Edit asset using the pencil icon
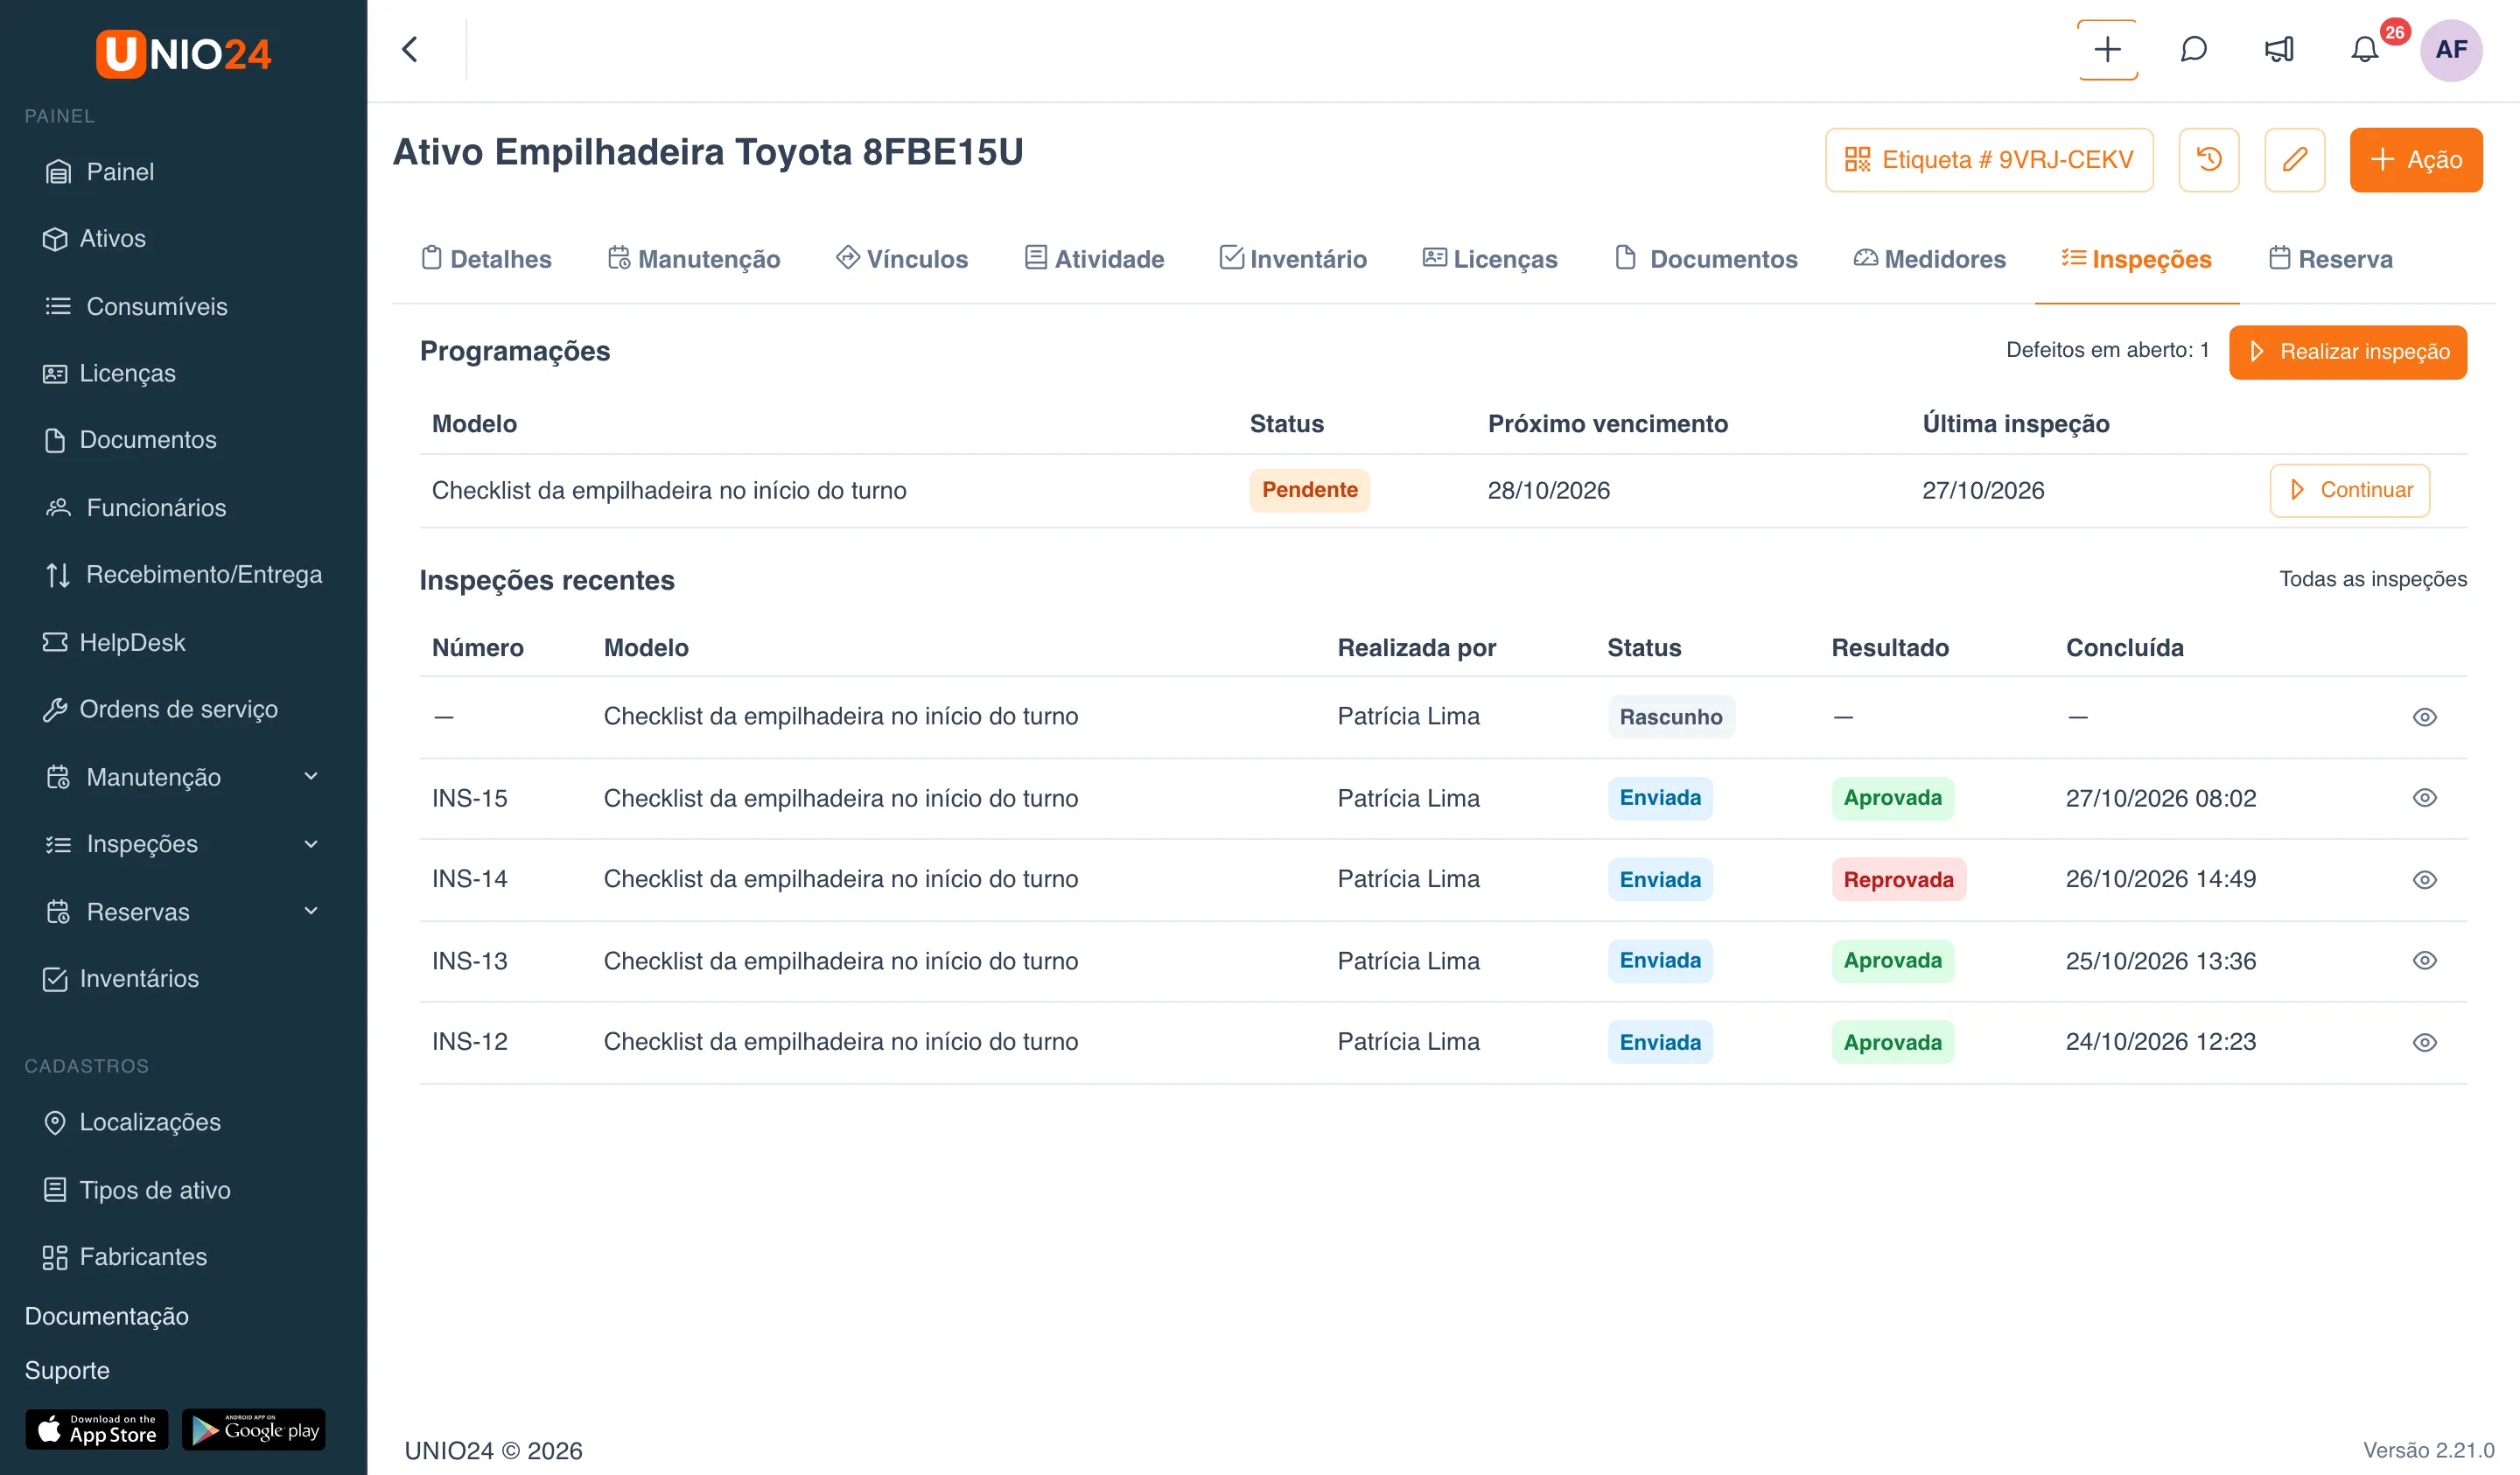This screenshot has height=1475, width=2520. pos(2294,159)
